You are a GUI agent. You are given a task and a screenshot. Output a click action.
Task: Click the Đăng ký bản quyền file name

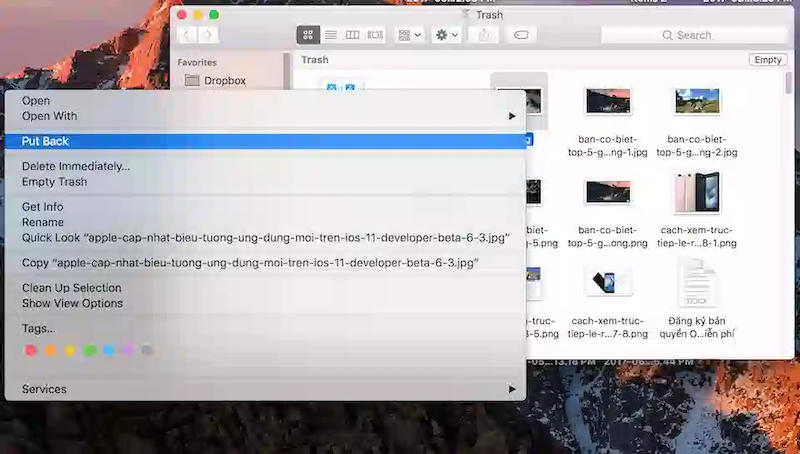tap(697, 327)
